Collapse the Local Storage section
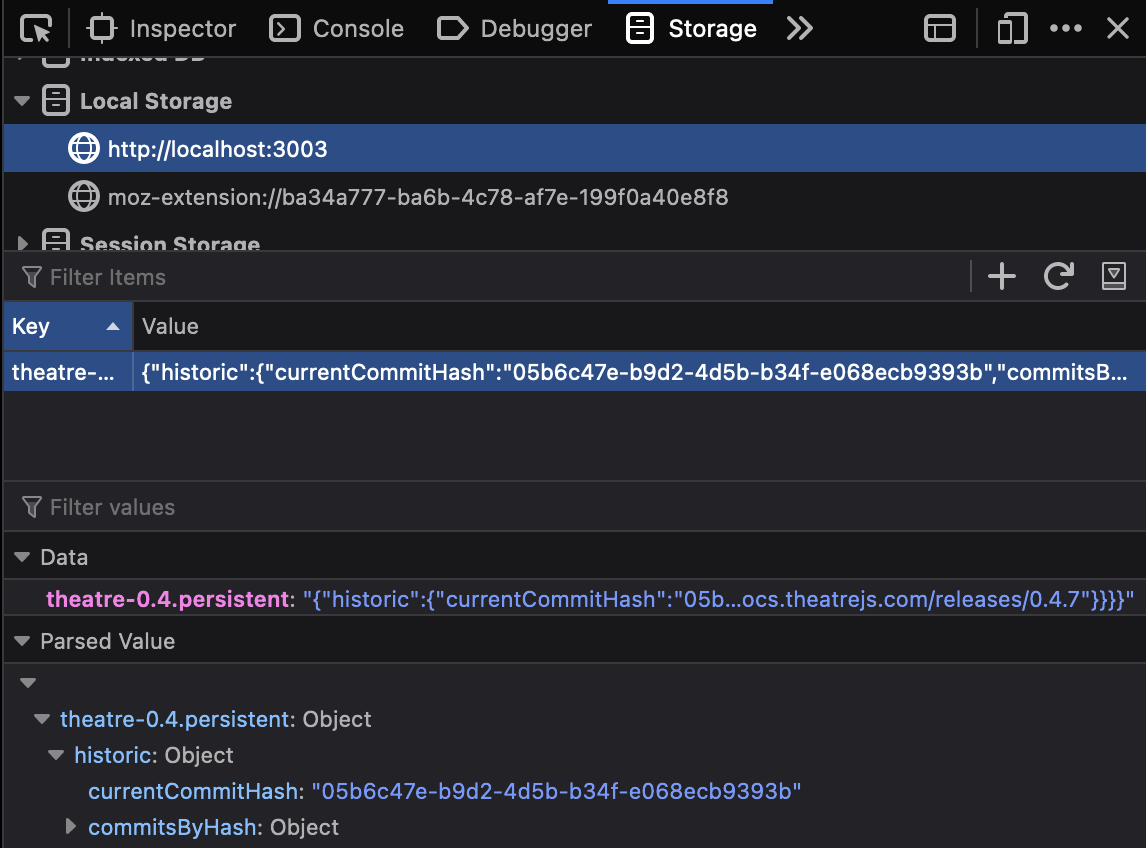 (22, 101)
